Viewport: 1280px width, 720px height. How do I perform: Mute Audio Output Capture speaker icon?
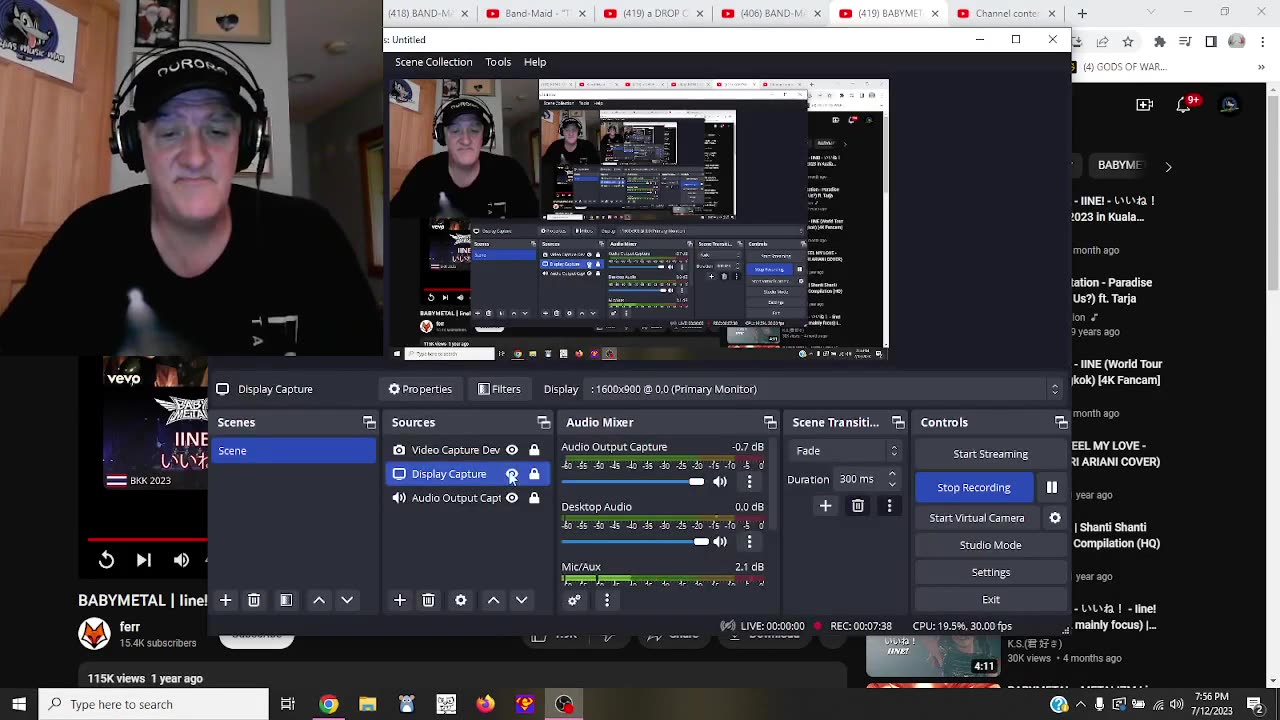pos(720,482)
